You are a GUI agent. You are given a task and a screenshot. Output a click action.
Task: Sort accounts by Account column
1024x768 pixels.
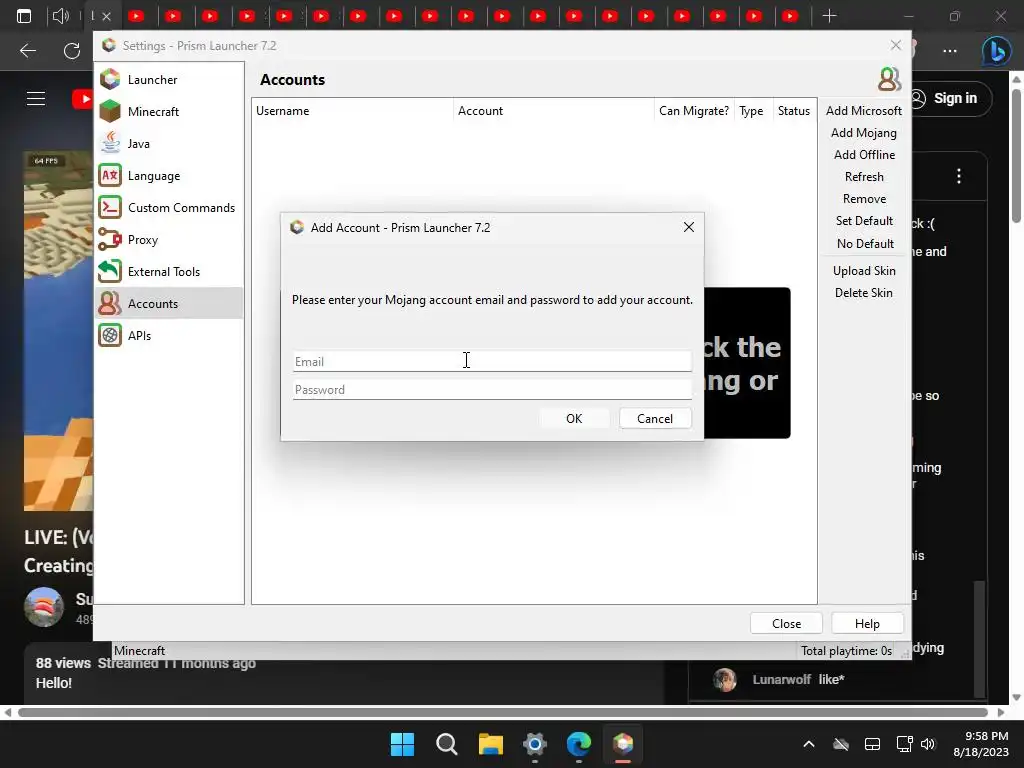(553, 111)
